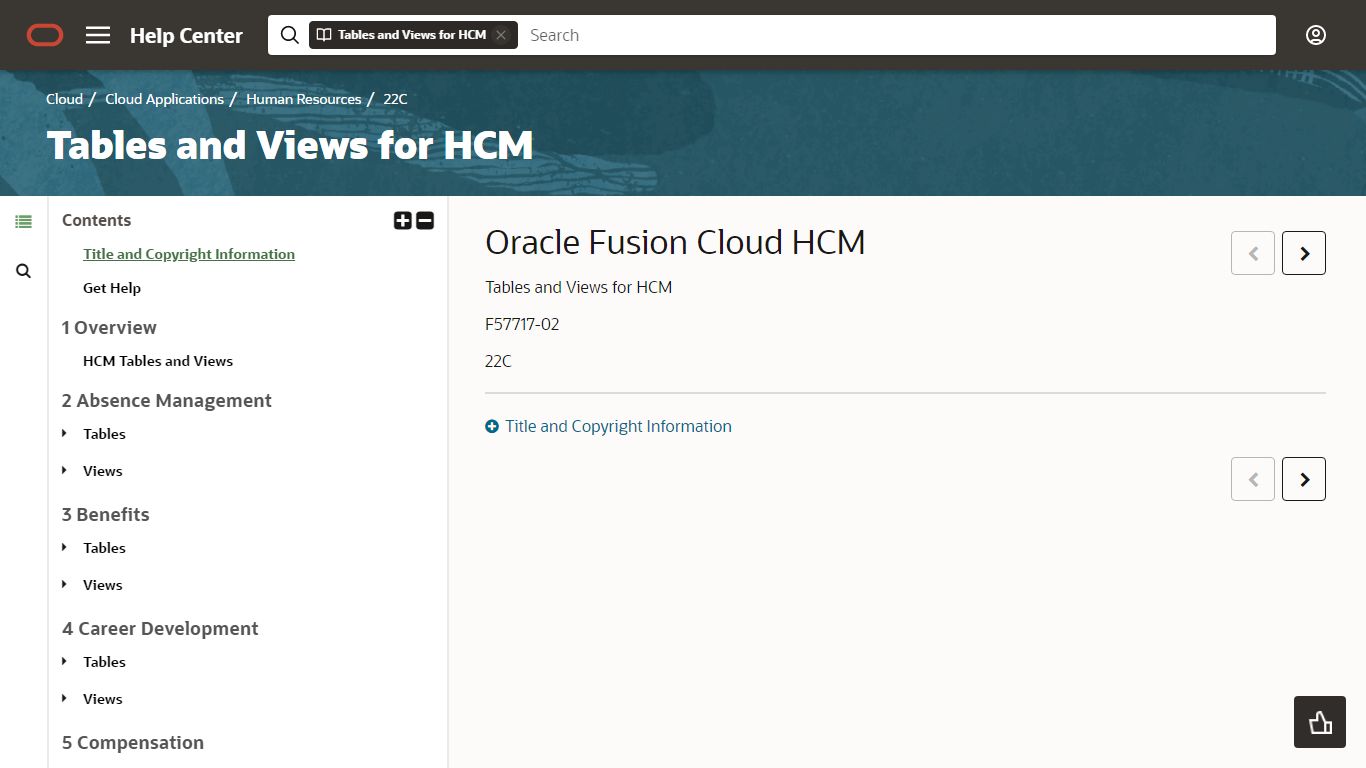This screenshot has width=1366, height=768.
Task: Select the 1 Overview chapter heading
Action: click(109, 327)
